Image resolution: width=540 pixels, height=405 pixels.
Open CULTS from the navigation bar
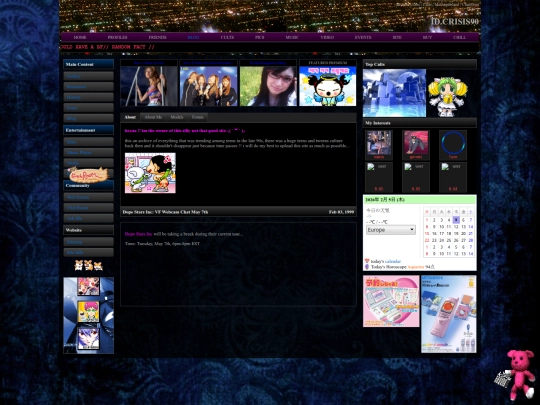click(227, 37)
